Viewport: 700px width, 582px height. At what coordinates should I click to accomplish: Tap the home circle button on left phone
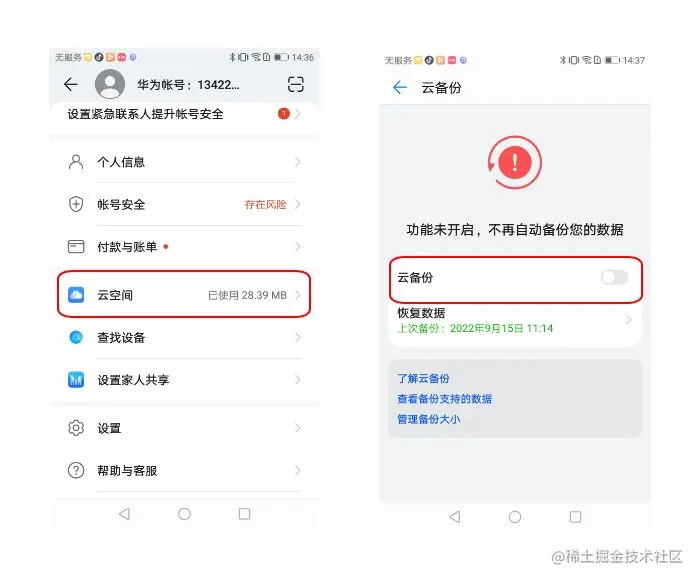(x=184, y=514)
